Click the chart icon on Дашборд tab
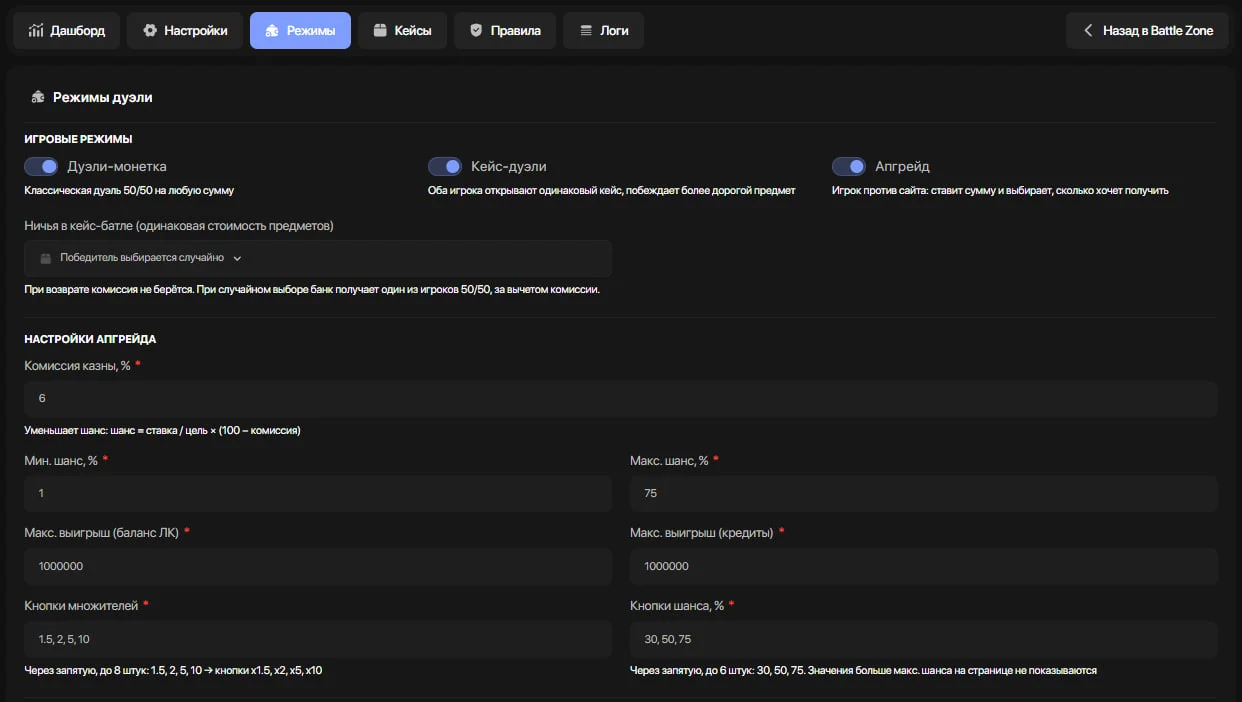 pyautogui.click(x=36, y=31)
